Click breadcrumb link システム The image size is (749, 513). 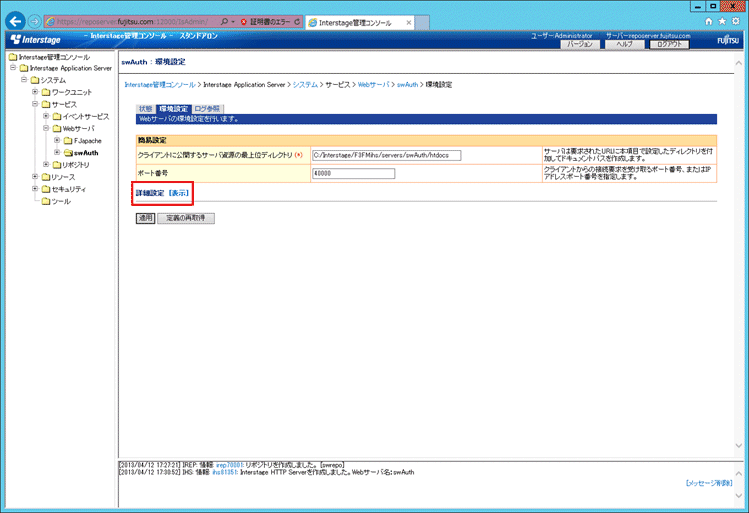[305, 85]
